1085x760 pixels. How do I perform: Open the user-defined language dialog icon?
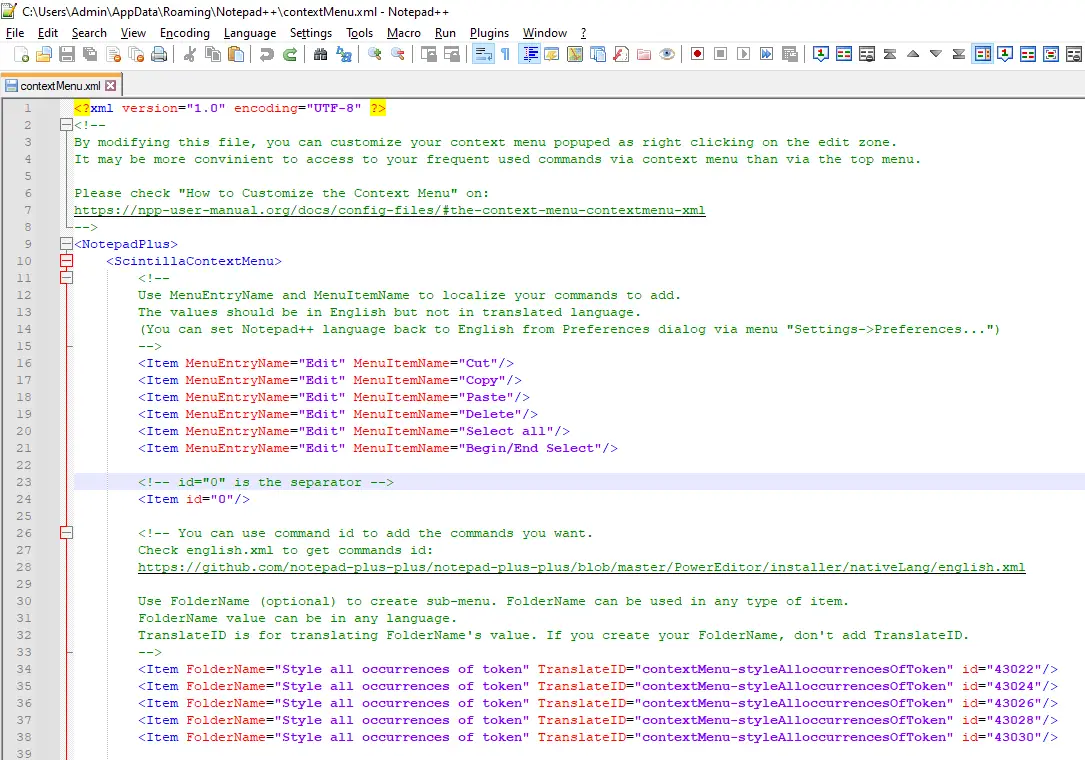[x=551, y=54]
